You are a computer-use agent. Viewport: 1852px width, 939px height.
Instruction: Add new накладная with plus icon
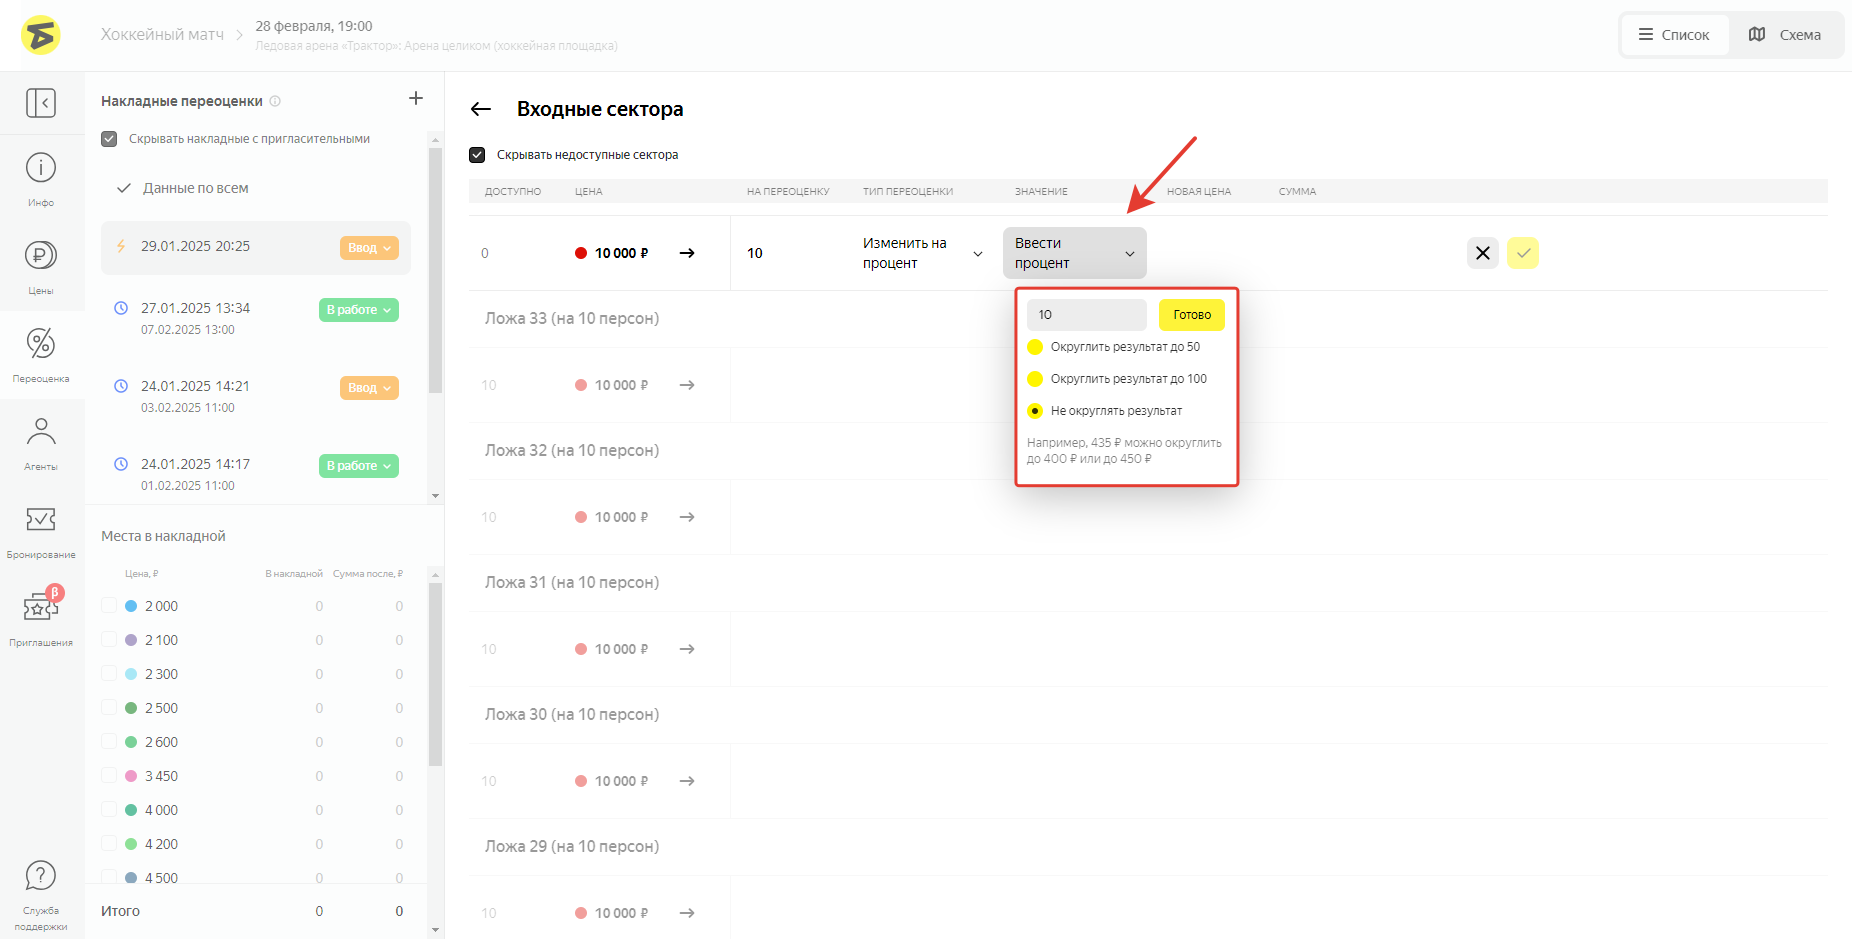pyautogui.click(x=416, y=98)
